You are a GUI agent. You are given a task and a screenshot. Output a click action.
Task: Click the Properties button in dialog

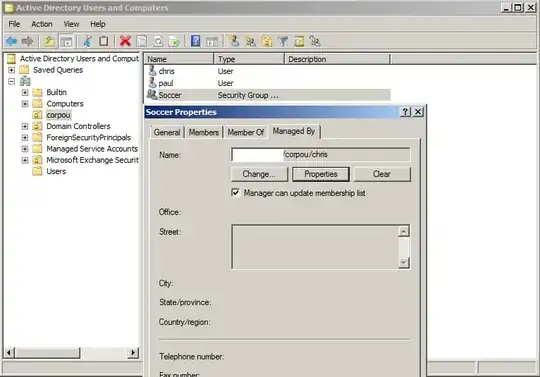tap(321, 174)
